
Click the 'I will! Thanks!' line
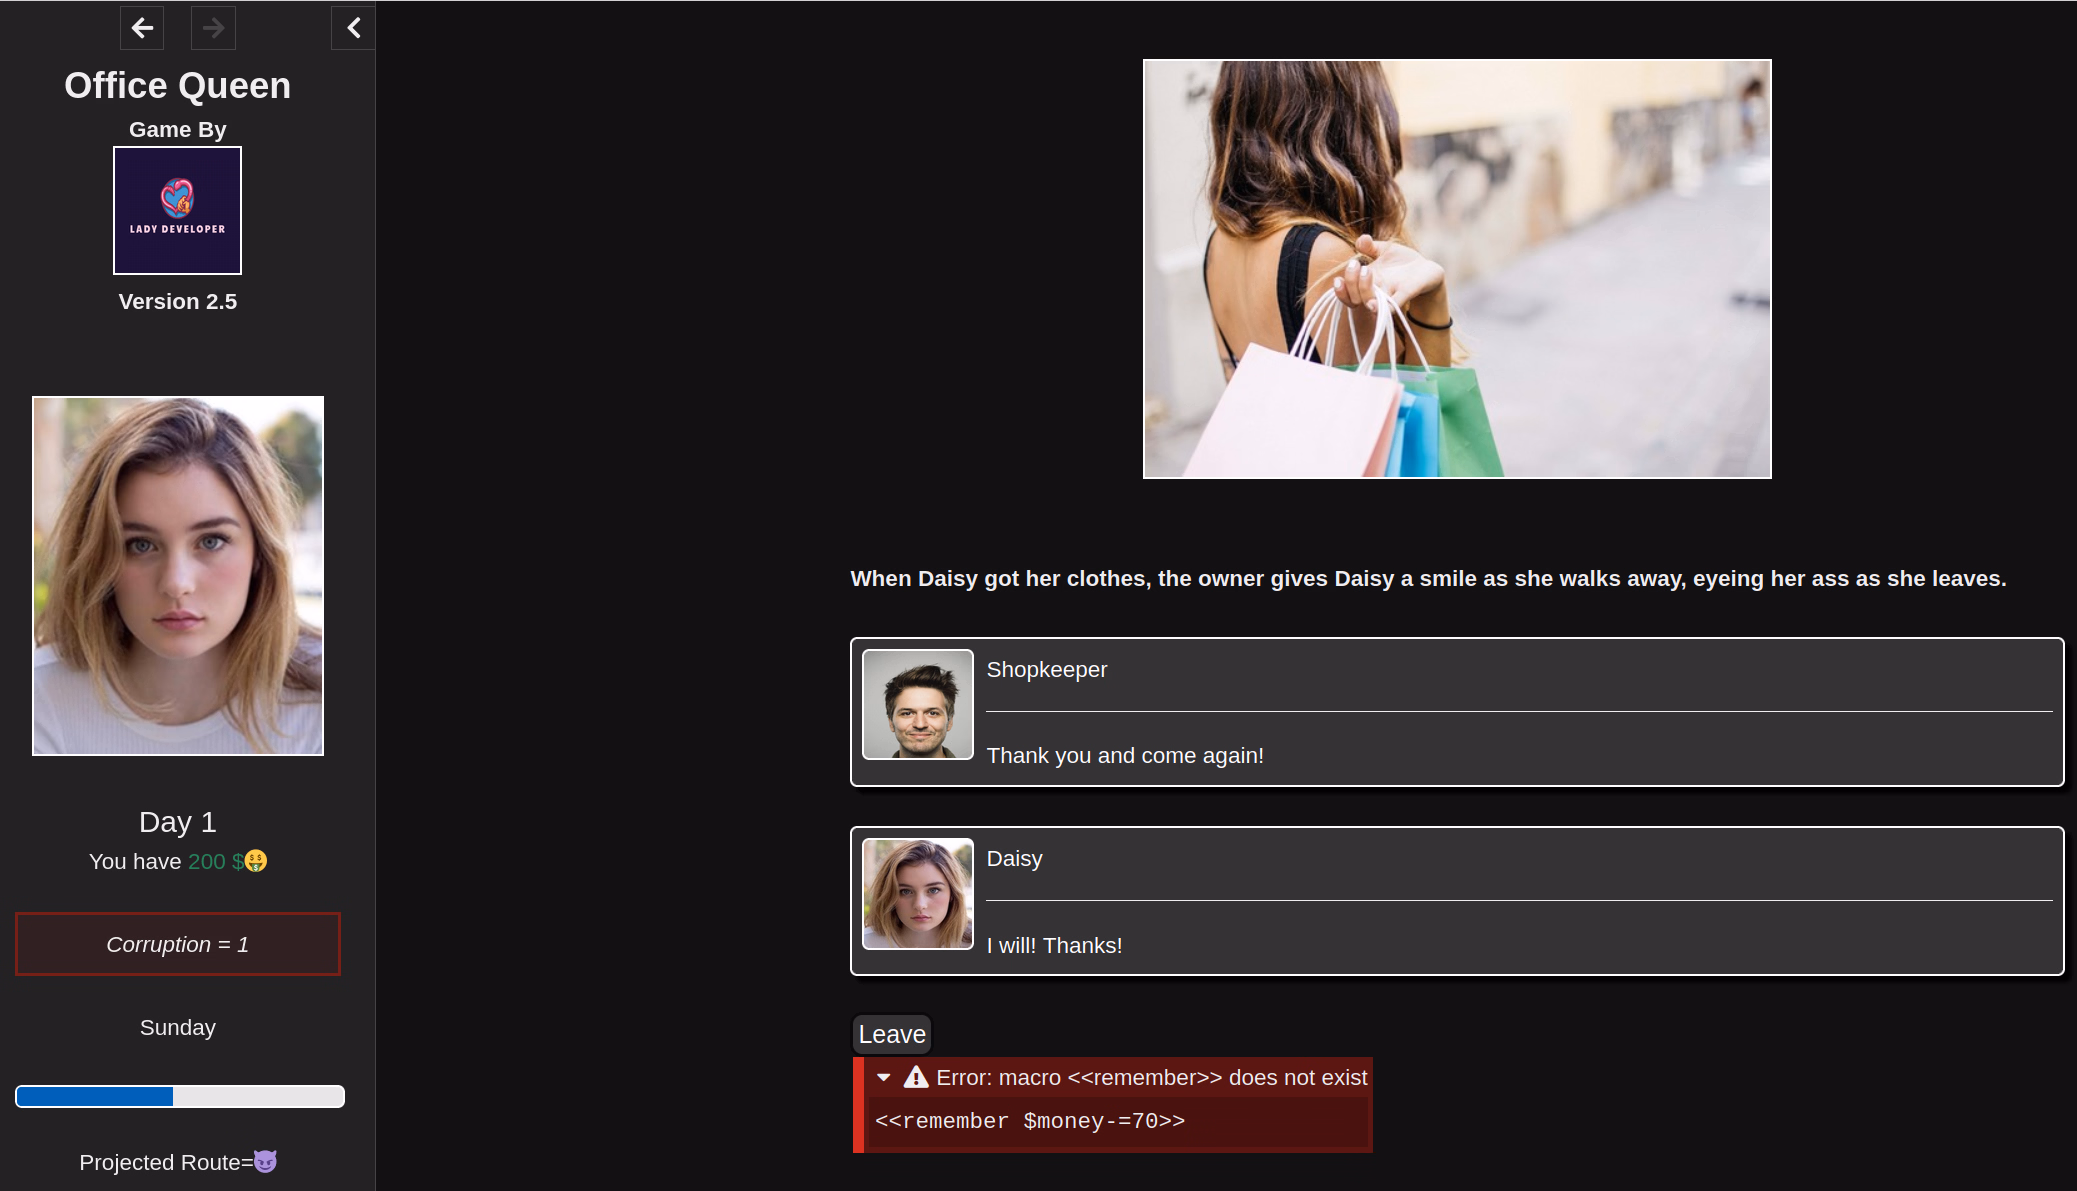coord(1054,946)
